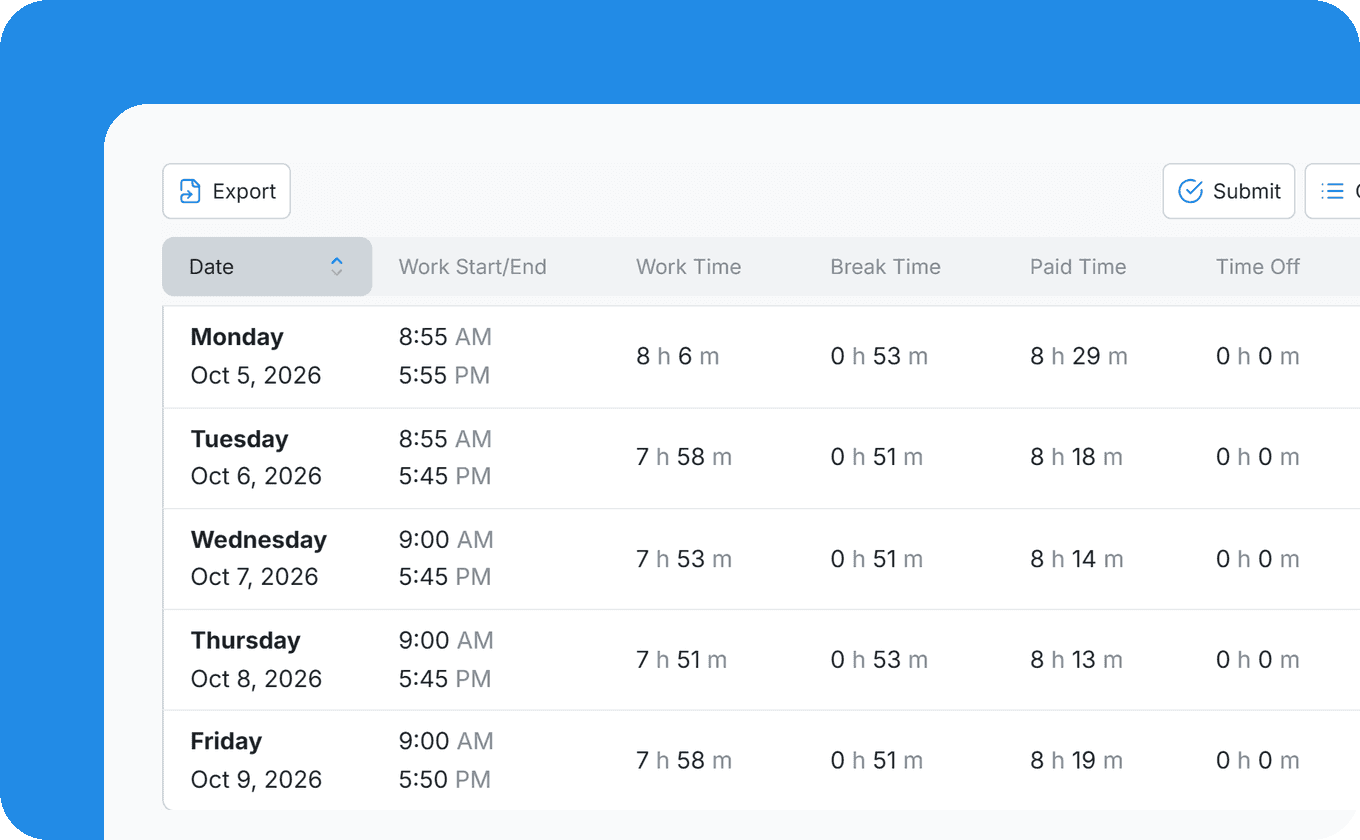
Task: Toggle the Date column sort arrows
Action: point(337,267)
